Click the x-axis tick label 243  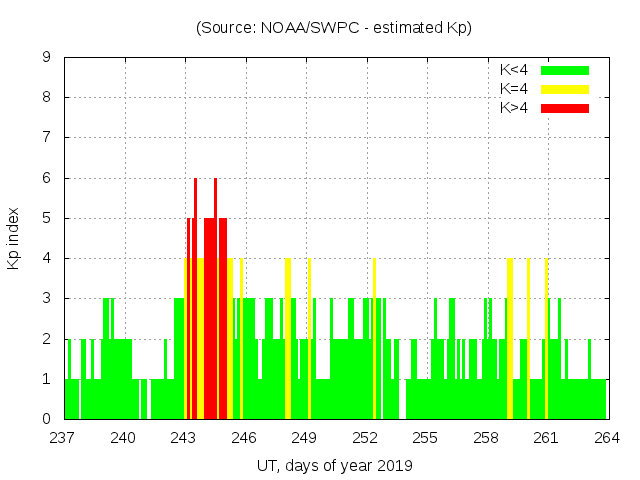184,438
